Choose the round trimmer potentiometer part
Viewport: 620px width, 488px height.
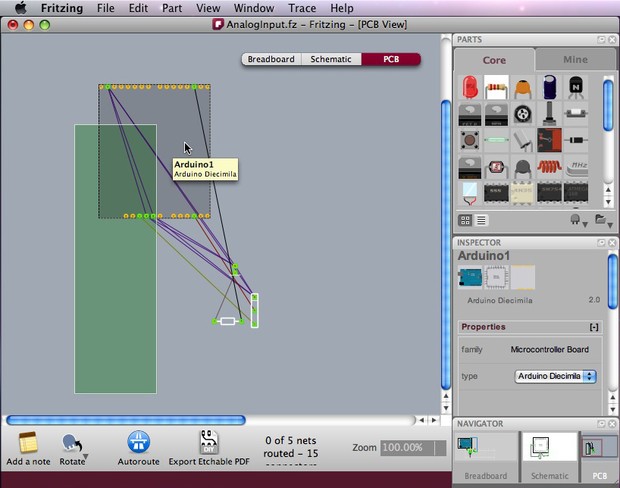tap(523, 114)
